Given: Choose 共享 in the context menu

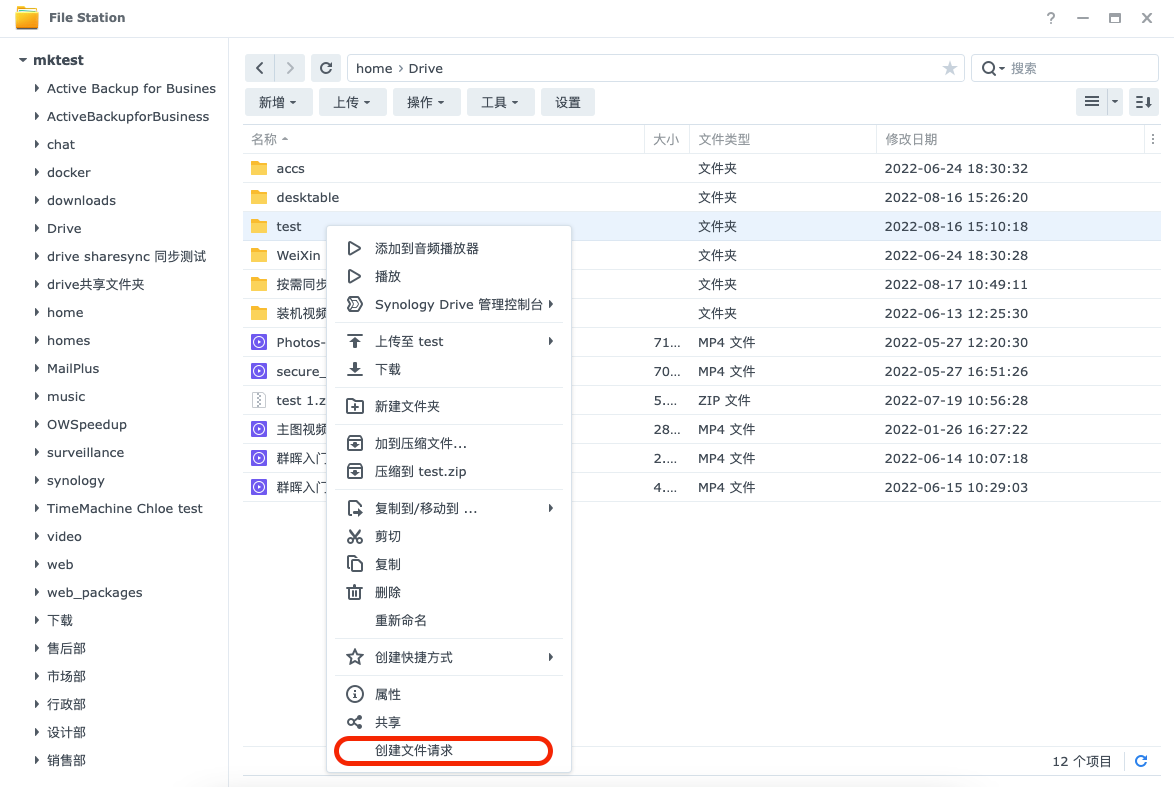Looking at the screenshot, I should (448, 723).
